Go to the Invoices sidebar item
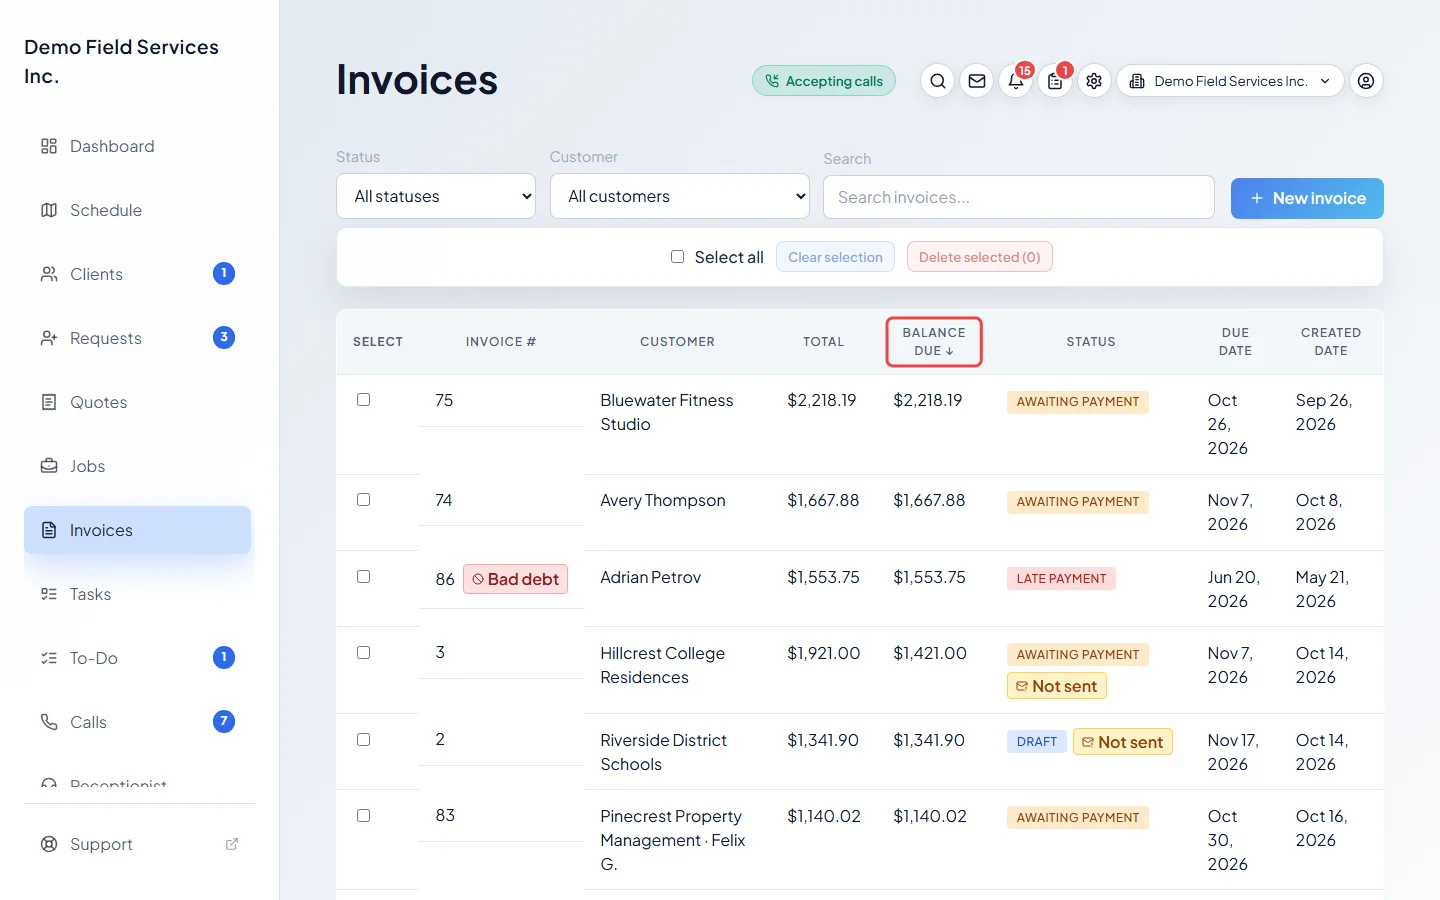The image size is (1440, 900). [138, 530]
